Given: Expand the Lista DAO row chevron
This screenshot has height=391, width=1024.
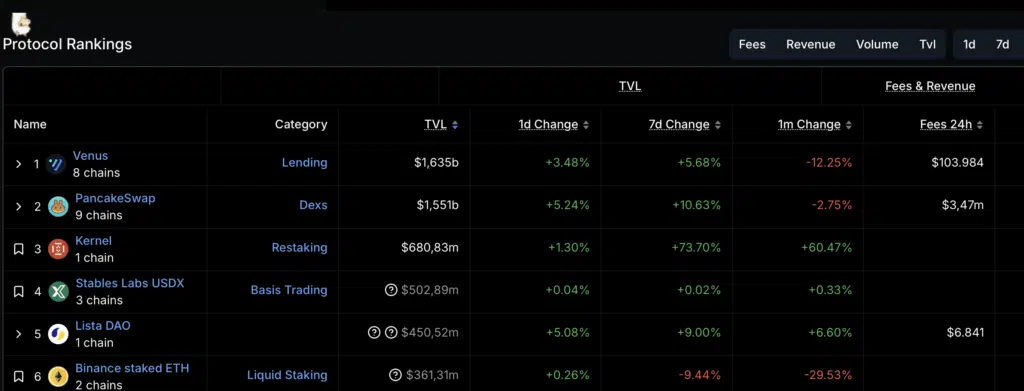Looking at the screenshot, I should tap(19, 334).
